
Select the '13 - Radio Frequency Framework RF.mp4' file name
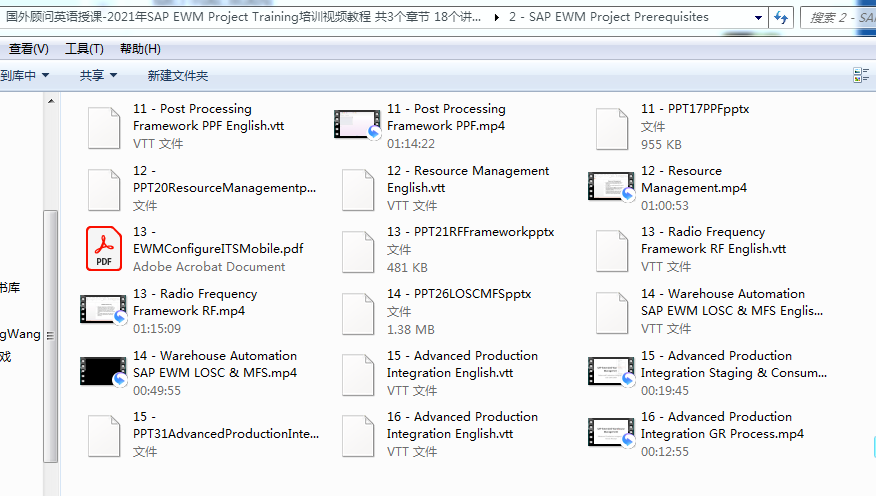[x=195, y=302]
